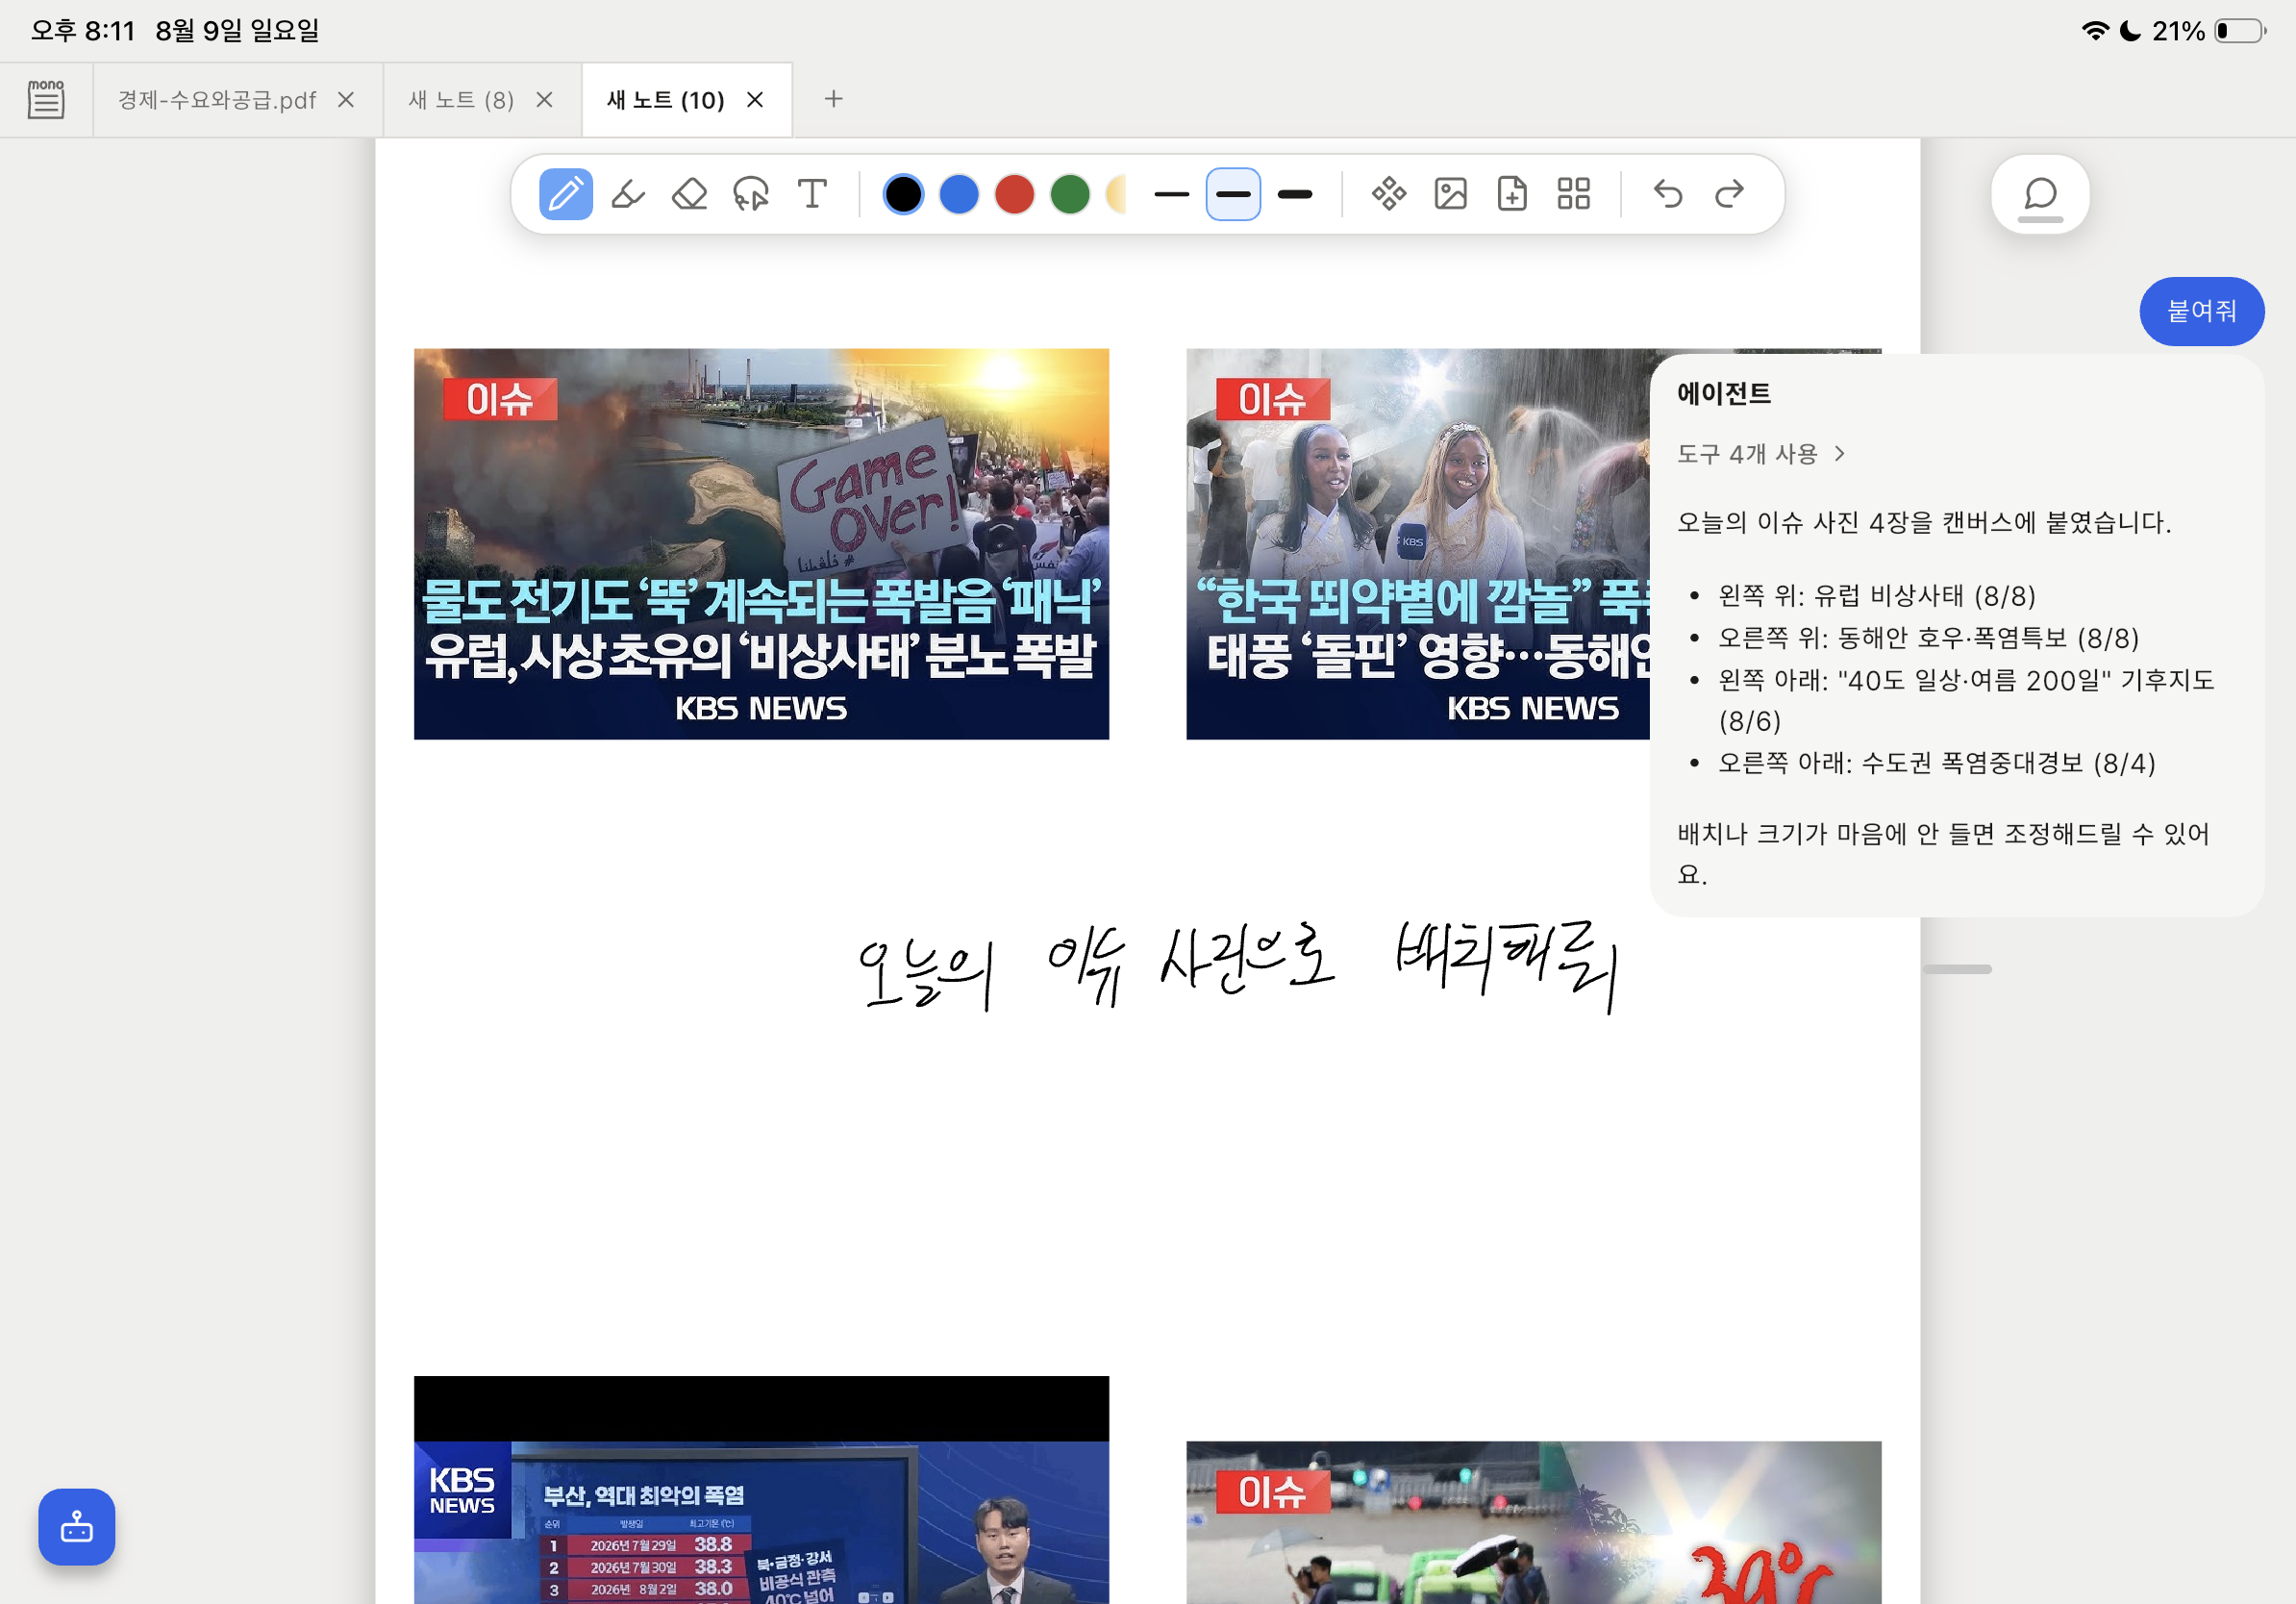
Task: Tap the 왼쪽 위: 유럽 비상사태 (8/8) line
Action: 1876,596
